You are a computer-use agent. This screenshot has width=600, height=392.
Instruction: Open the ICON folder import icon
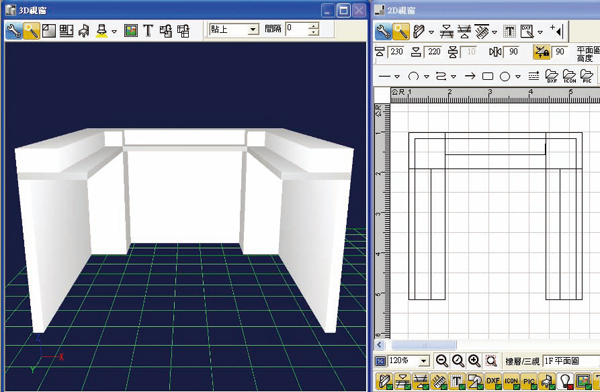pyautogui.click(x=569, y=76)
